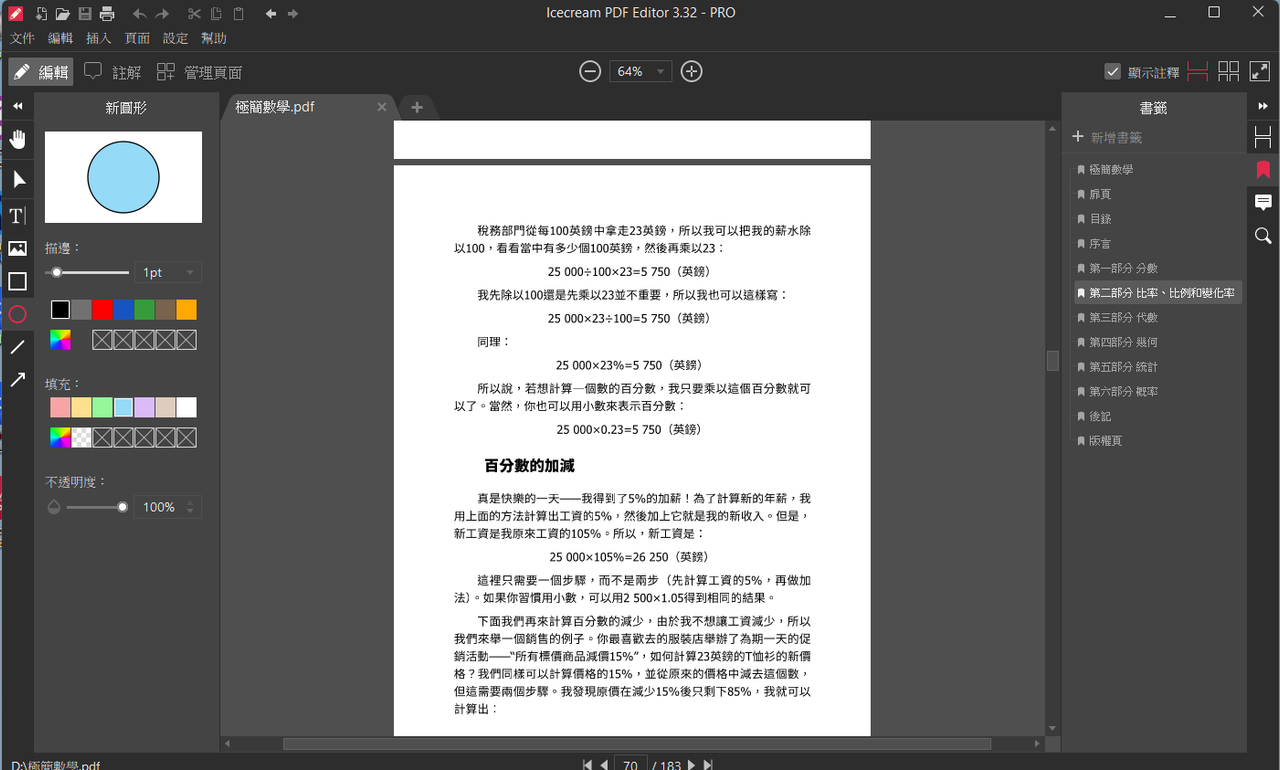
Task: Switch to page grid view icon
Action: (1229, 71)
